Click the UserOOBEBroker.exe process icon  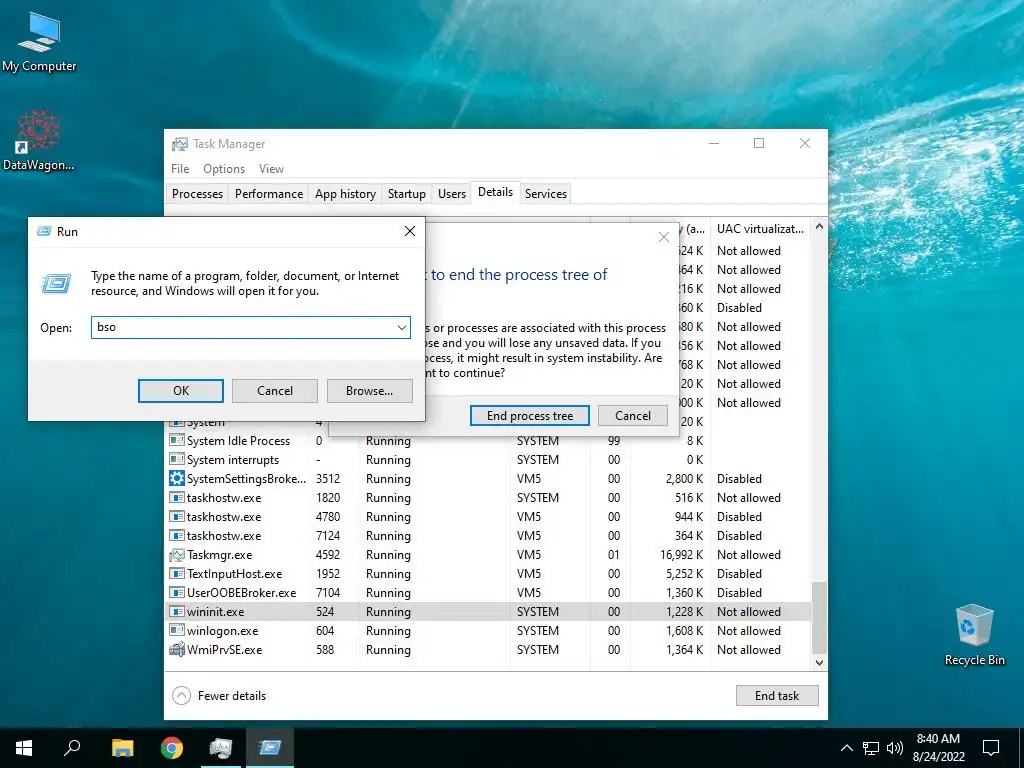[176, 593]
